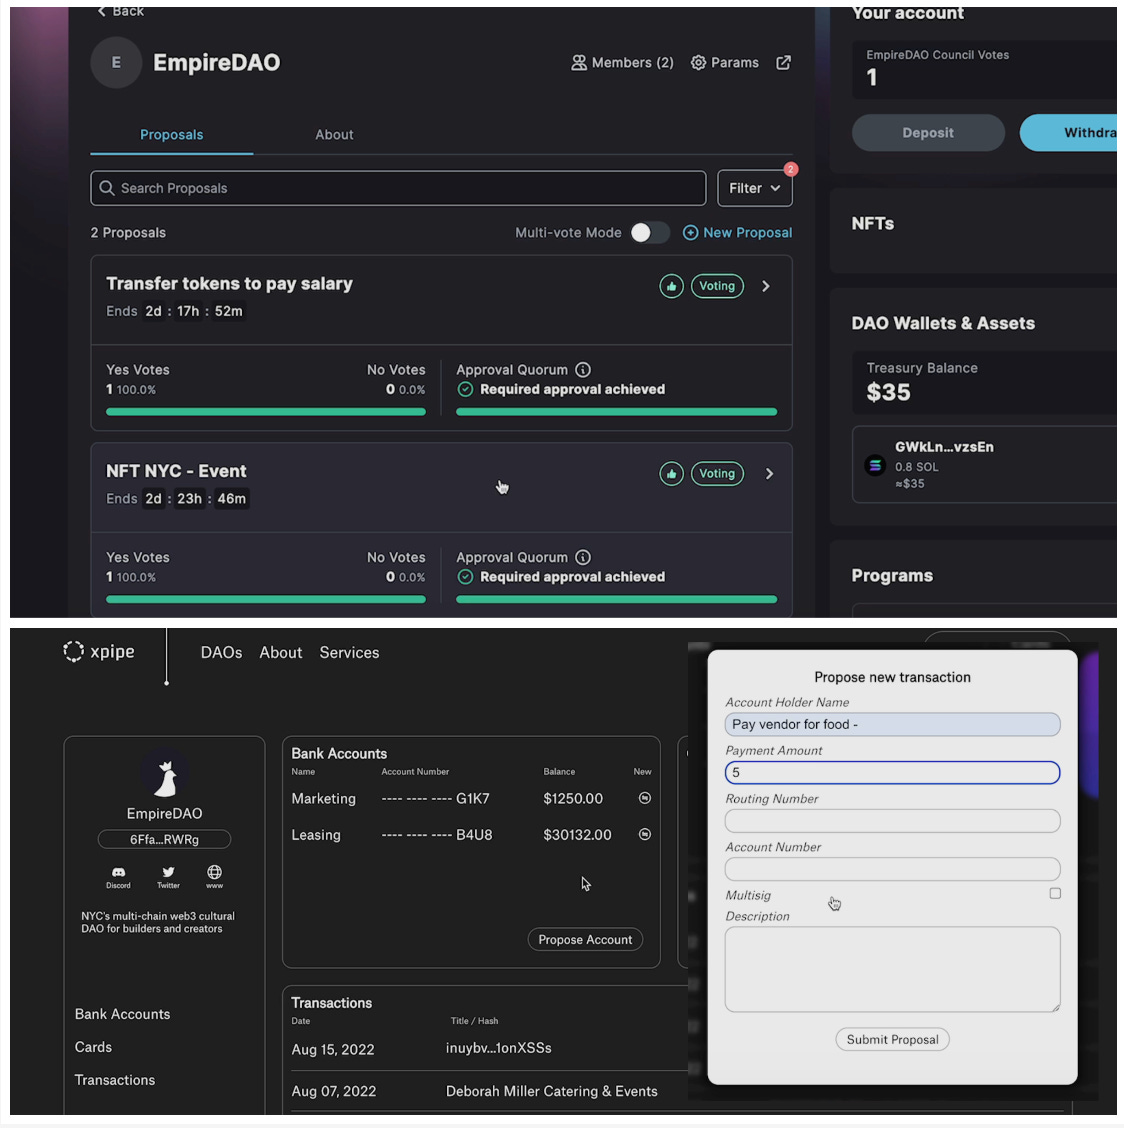1124x1128 pixels.
Task: Click the Propose Account button
Action: (585, 940)
